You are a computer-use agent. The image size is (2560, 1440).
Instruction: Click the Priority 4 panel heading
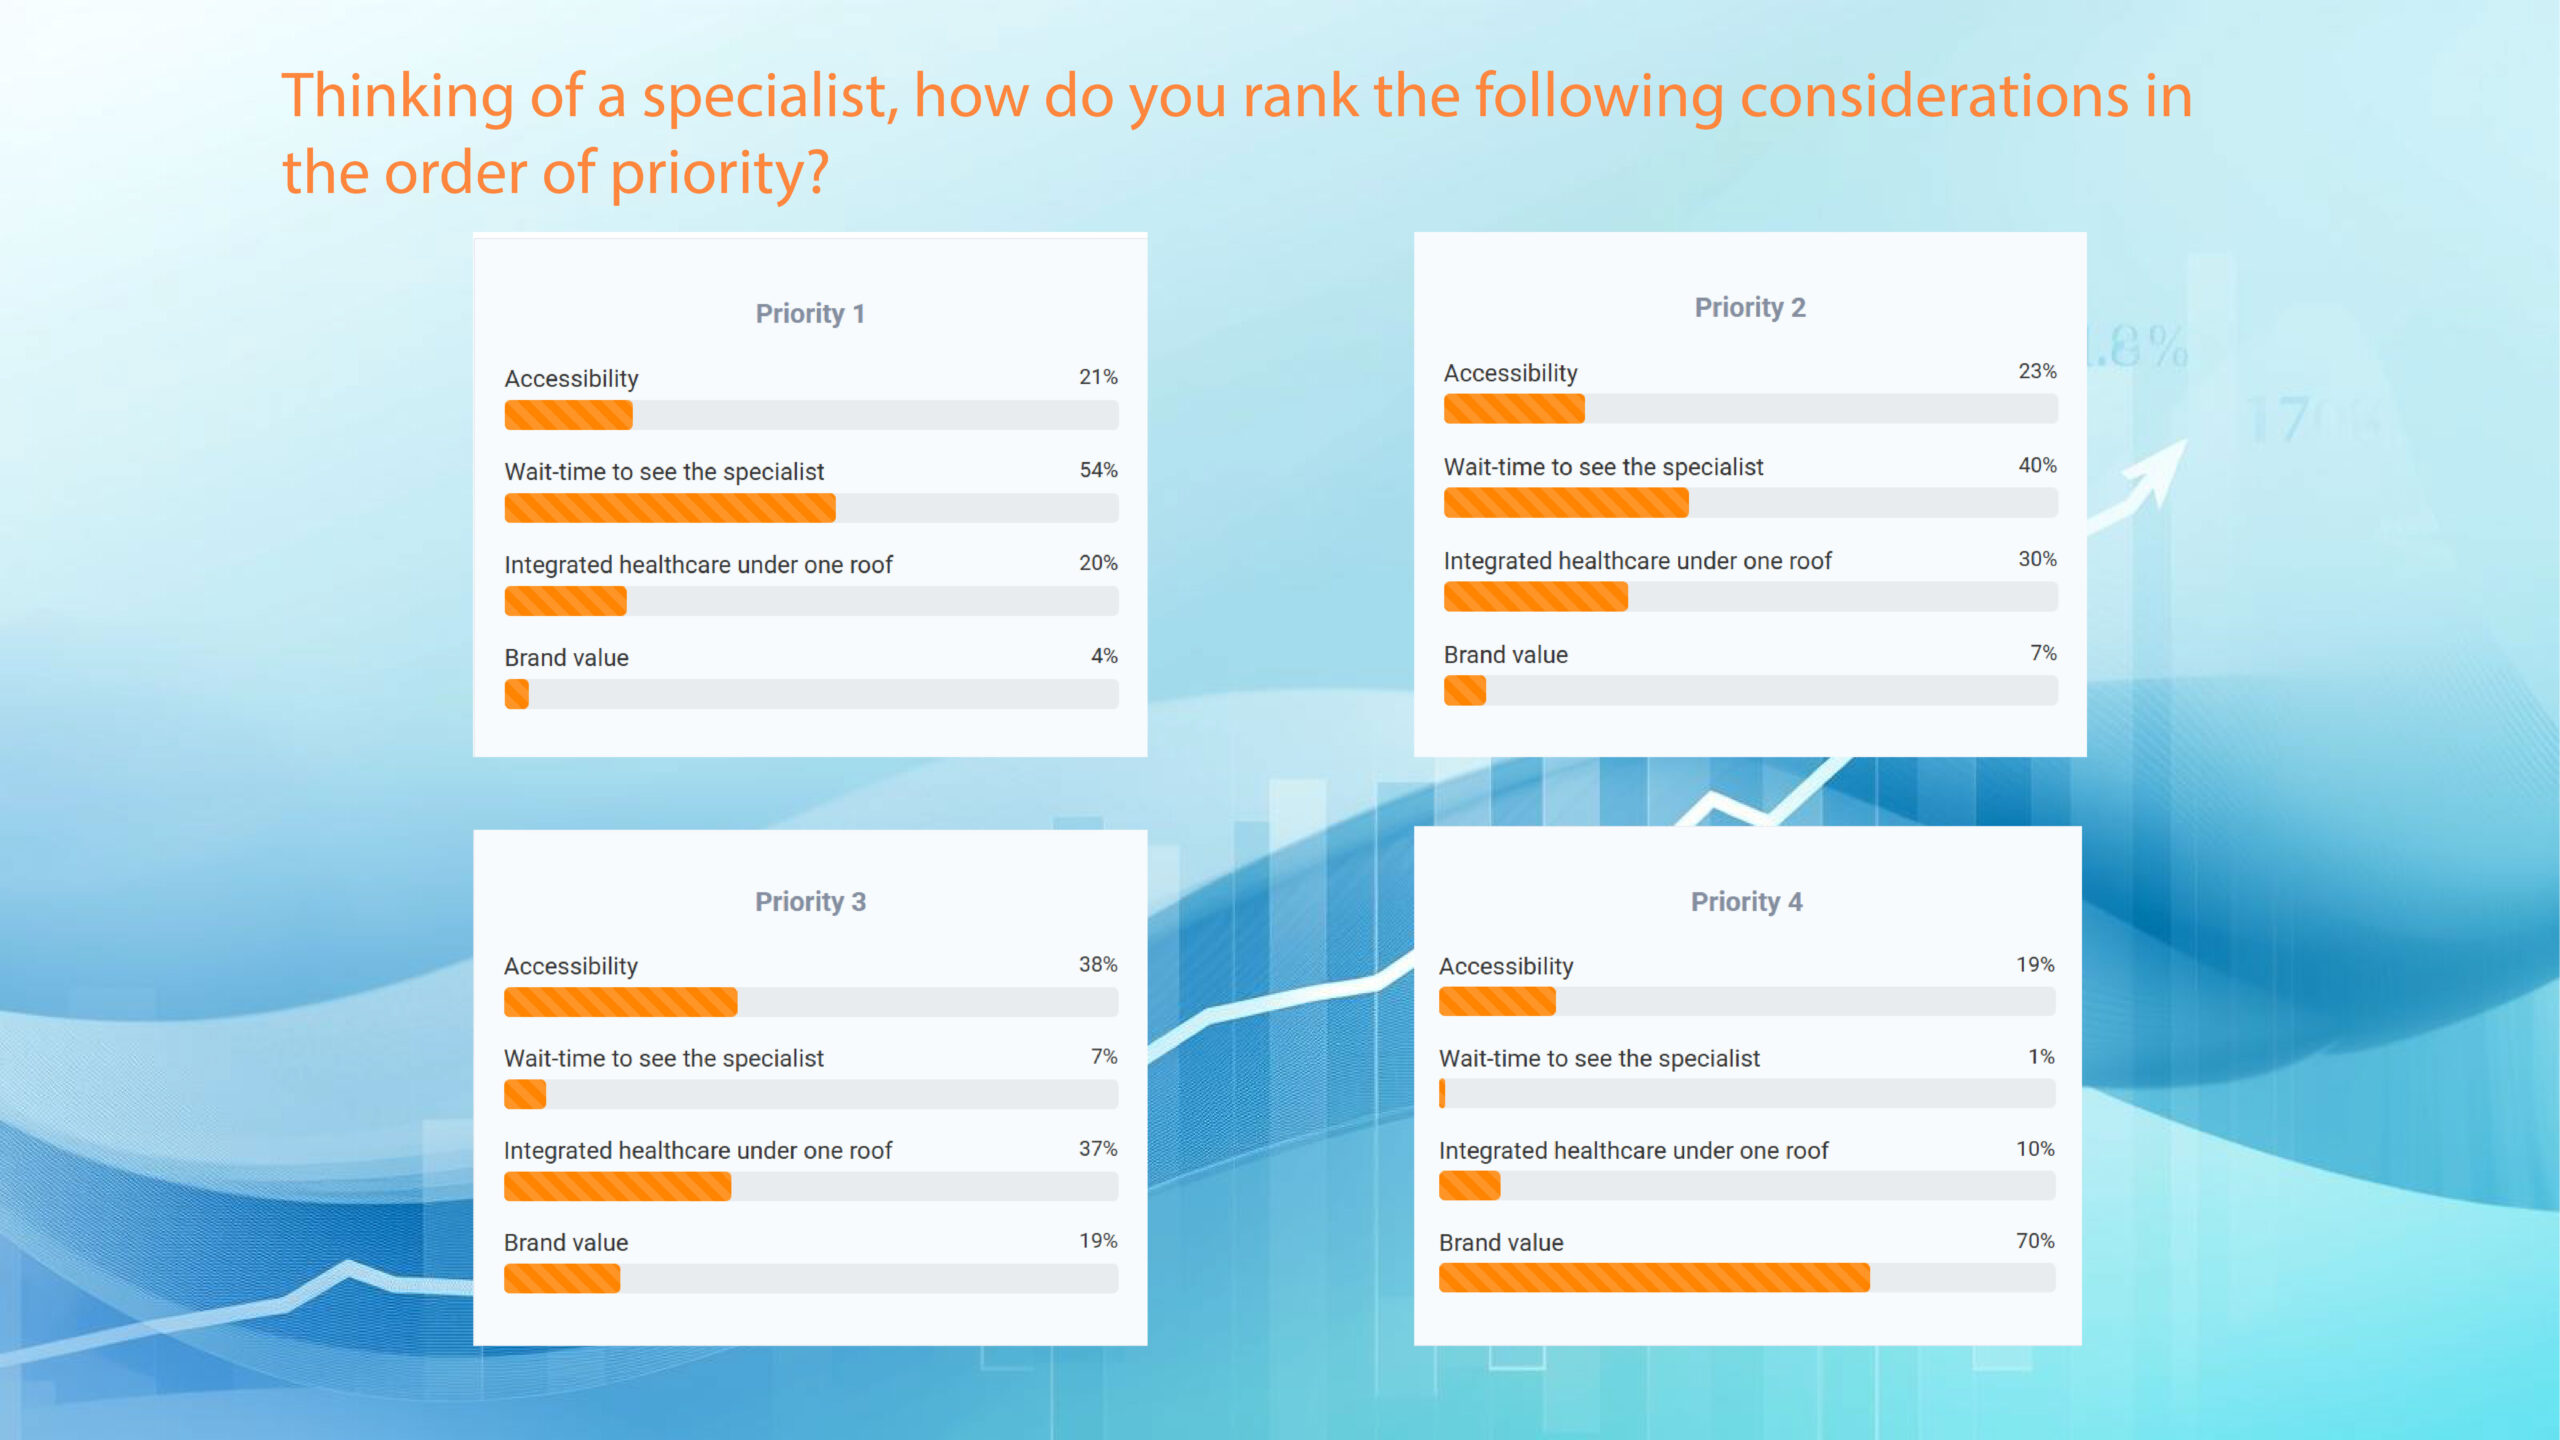click(1746, 902)
